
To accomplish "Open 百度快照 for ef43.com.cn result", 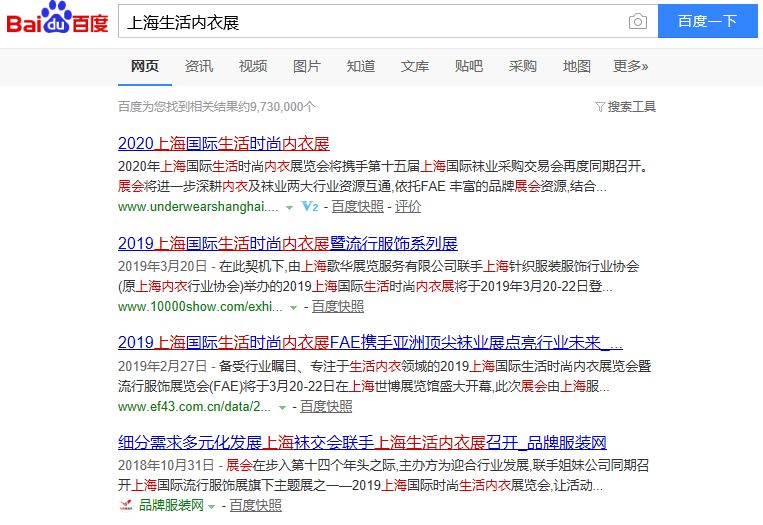I will coord(326,406).
